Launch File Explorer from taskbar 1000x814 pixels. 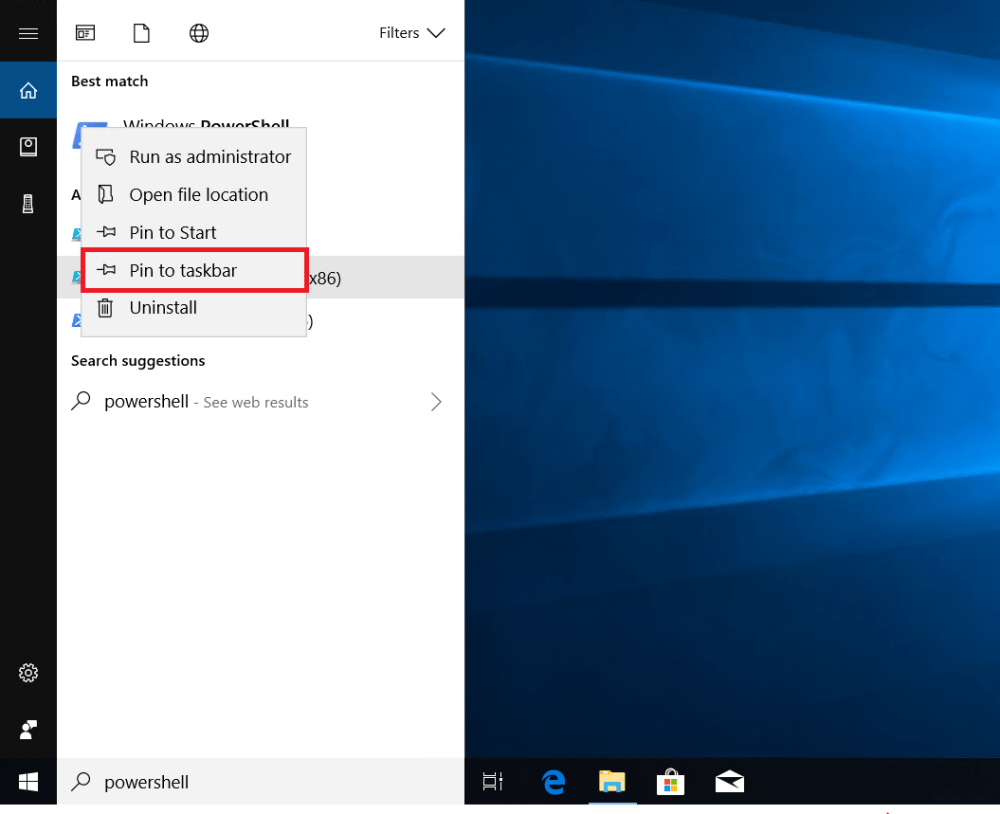pos(612,782)
